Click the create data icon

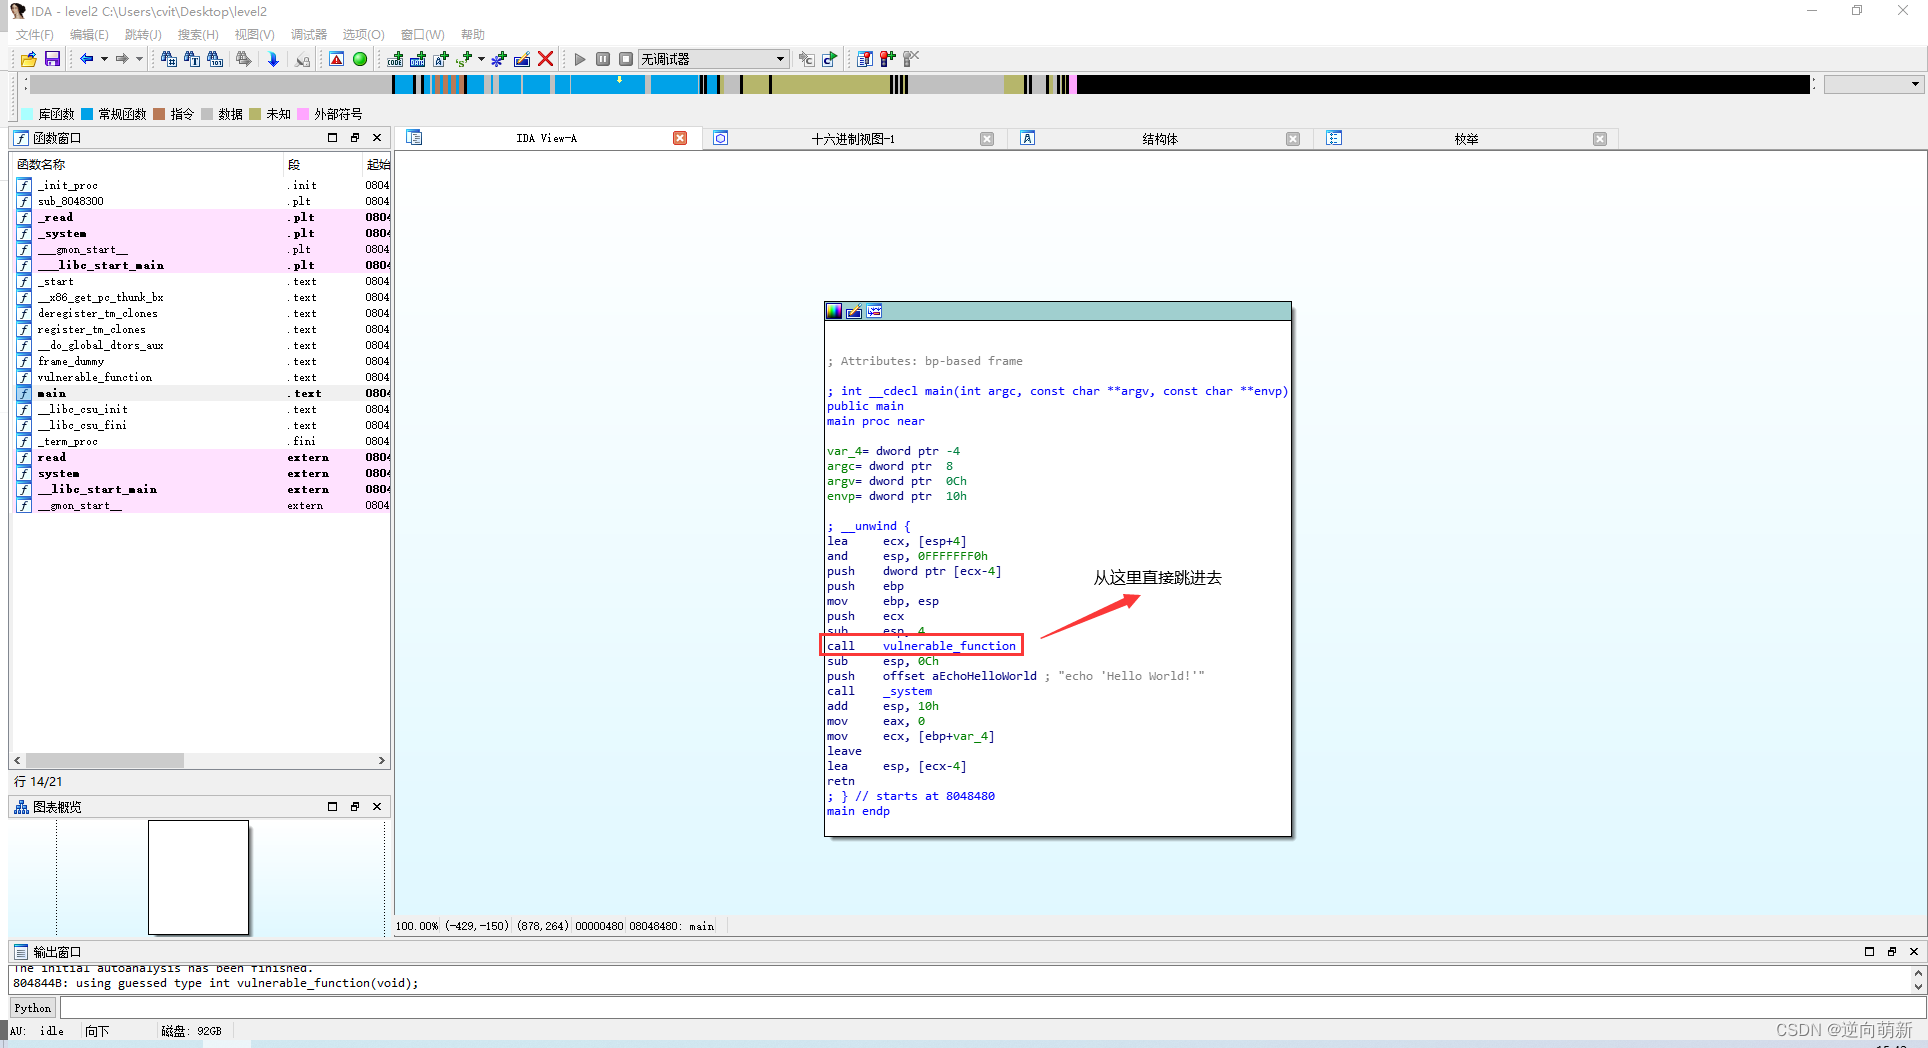(418, 59)
